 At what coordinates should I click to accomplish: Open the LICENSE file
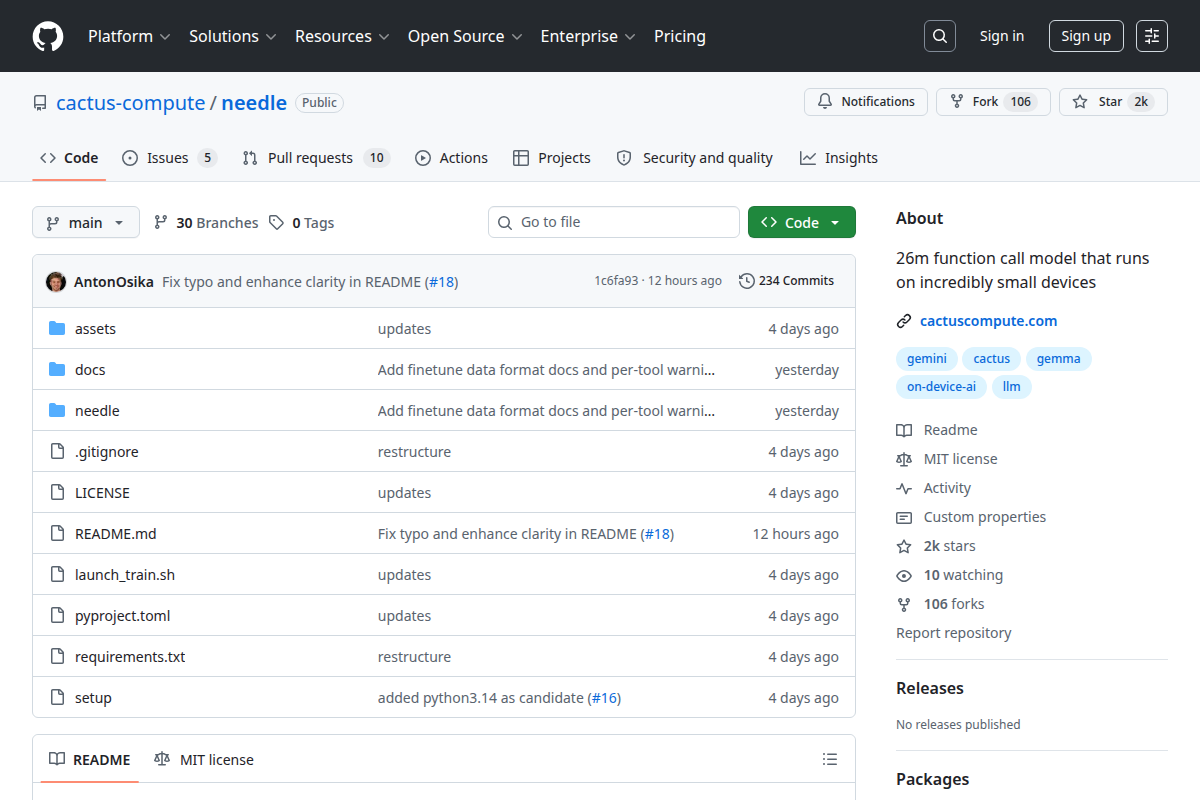pos(102,493)
